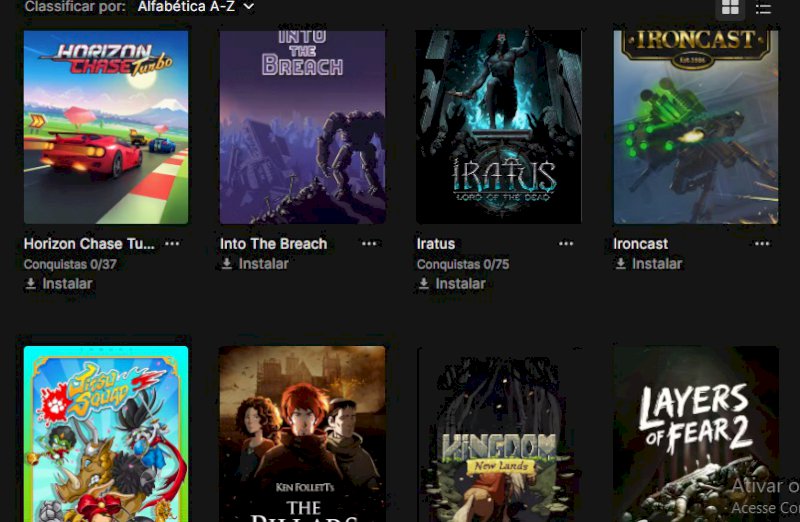Open the Into The Breach cover art
Viewport: 800px width, 522px height.
coord(302,127)
